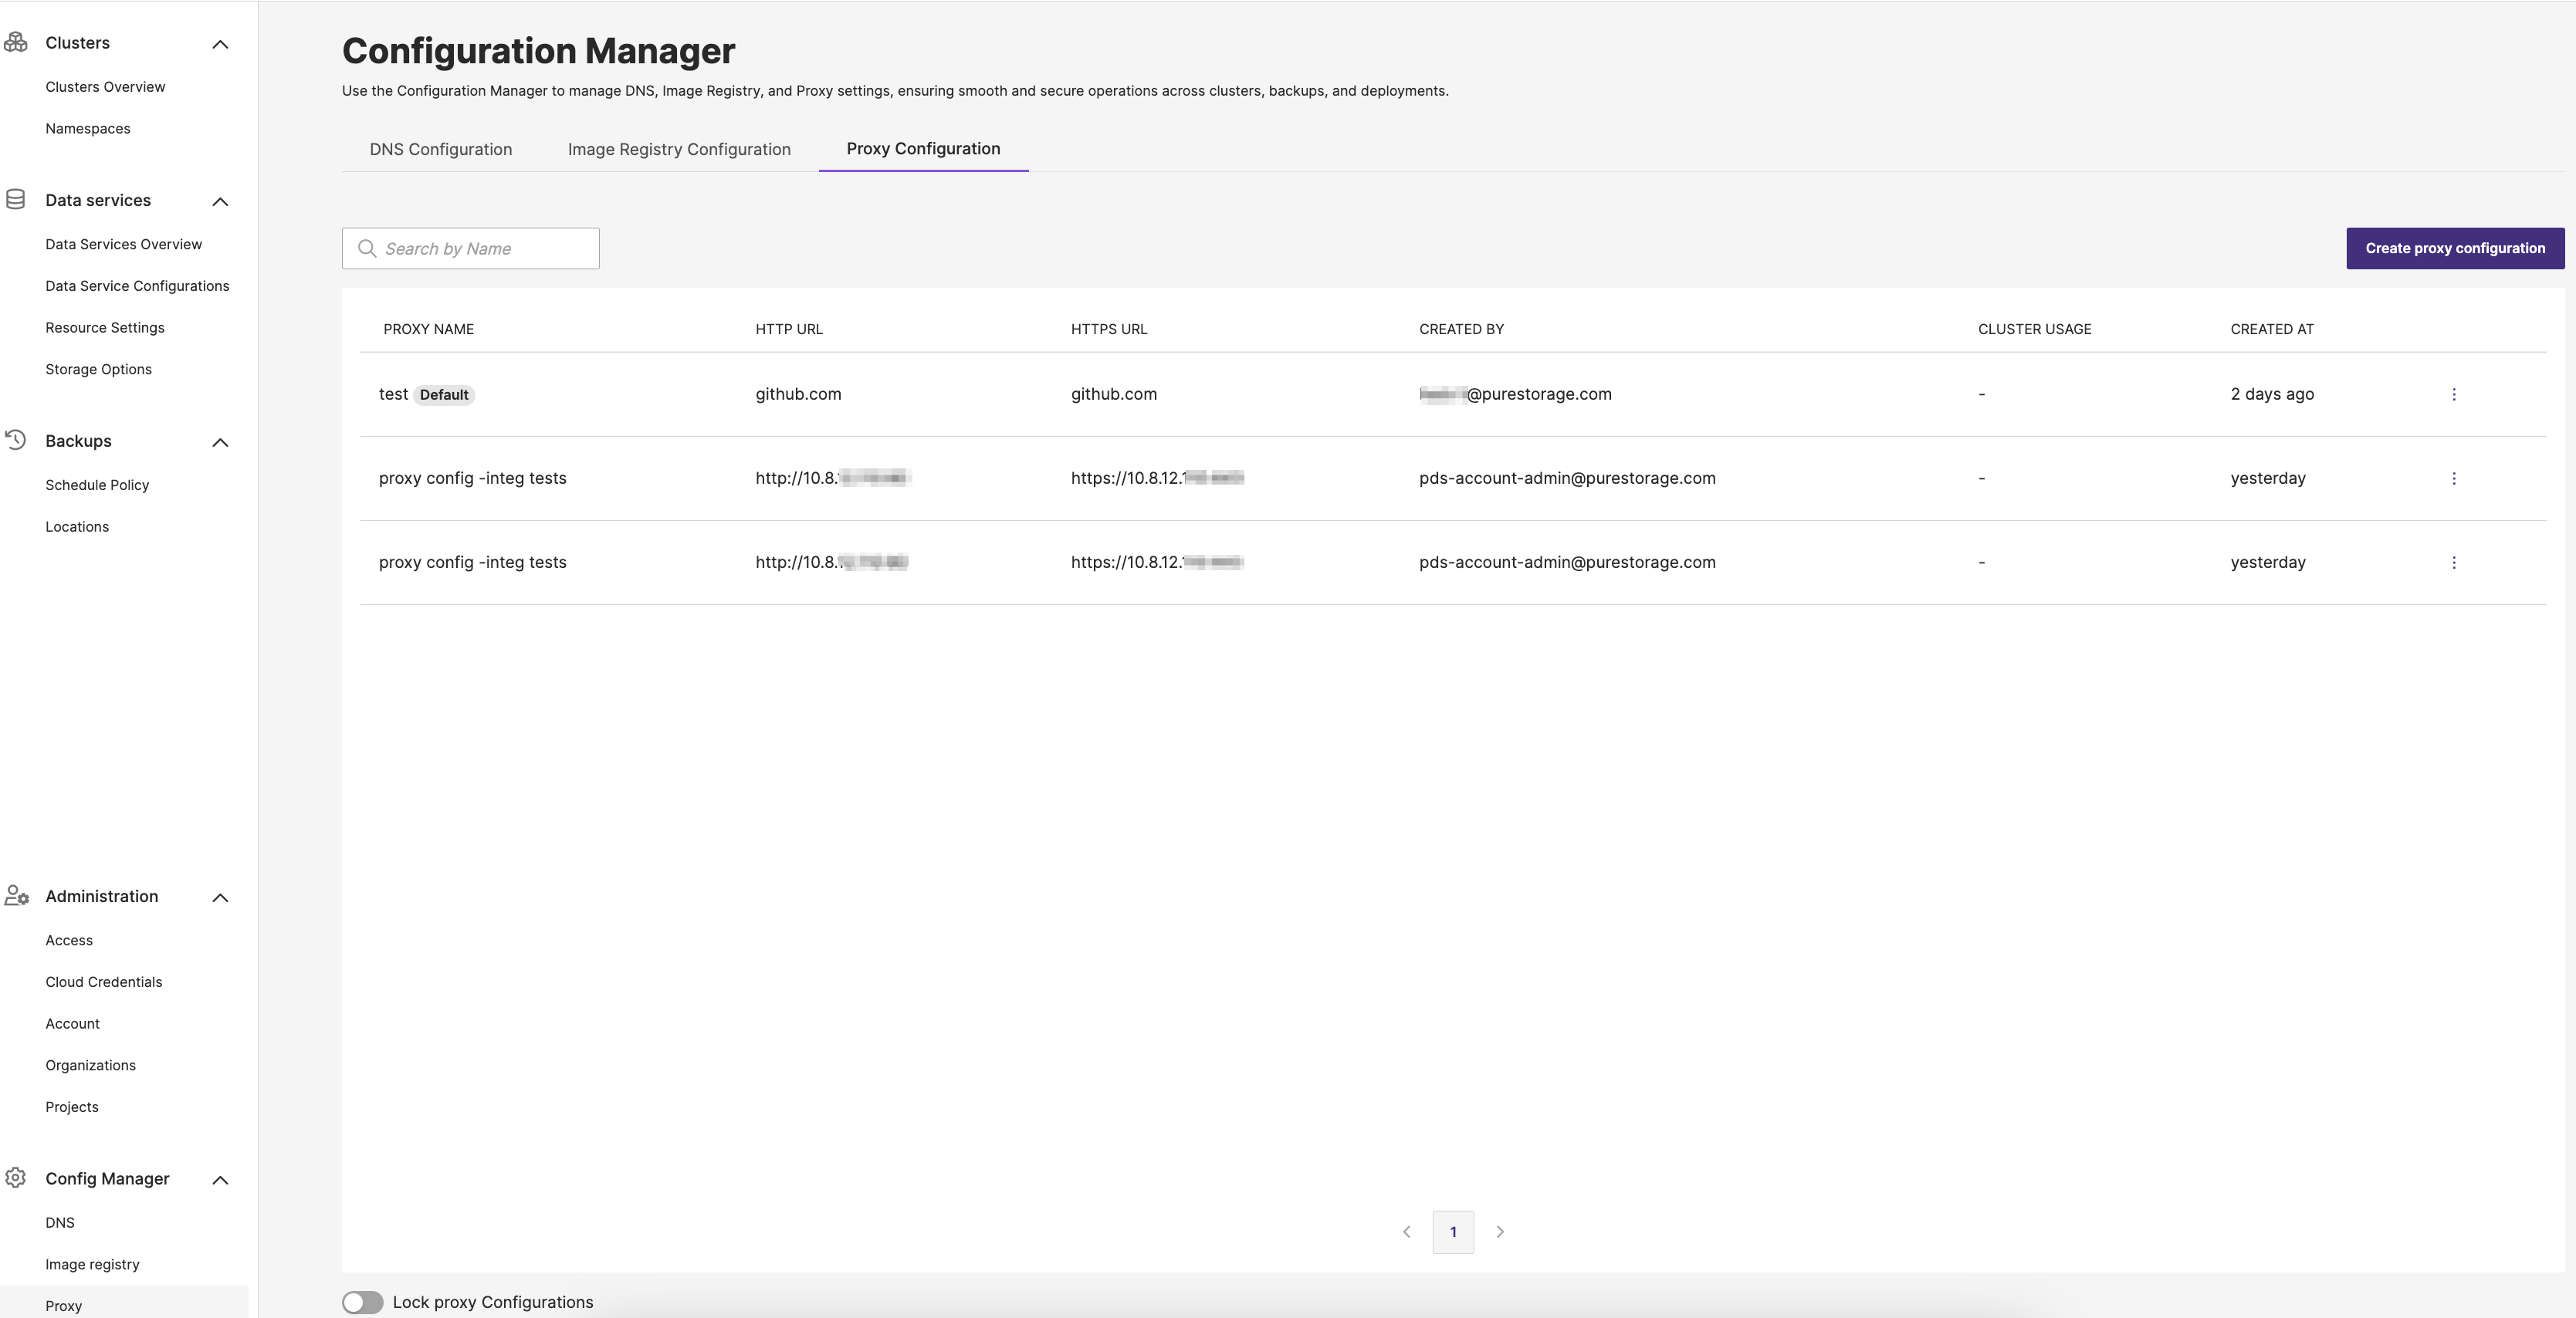
Task: Click the Backups history clock icon
Action: [x=15, y=440]
